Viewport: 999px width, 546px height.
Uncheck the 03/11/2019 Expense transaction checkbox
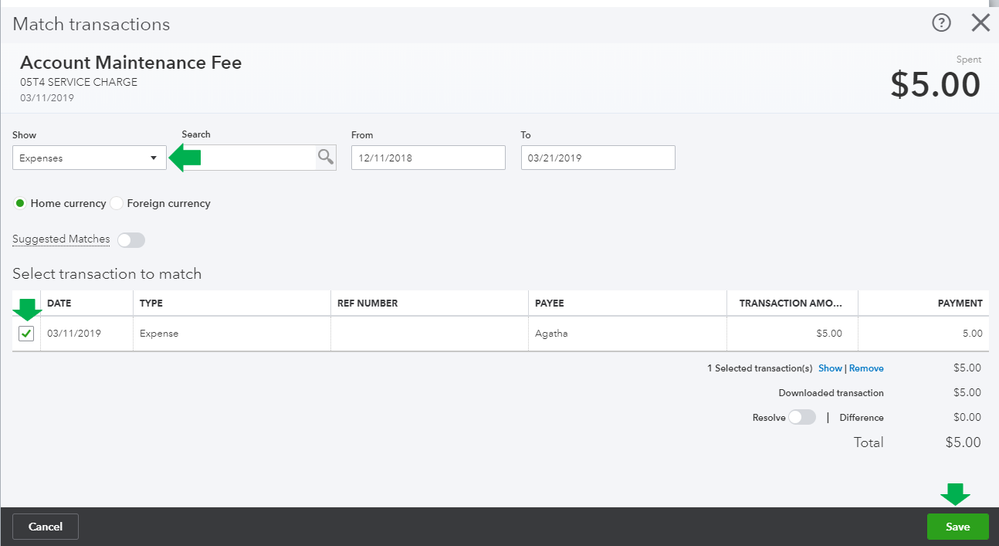coord(27,333)
